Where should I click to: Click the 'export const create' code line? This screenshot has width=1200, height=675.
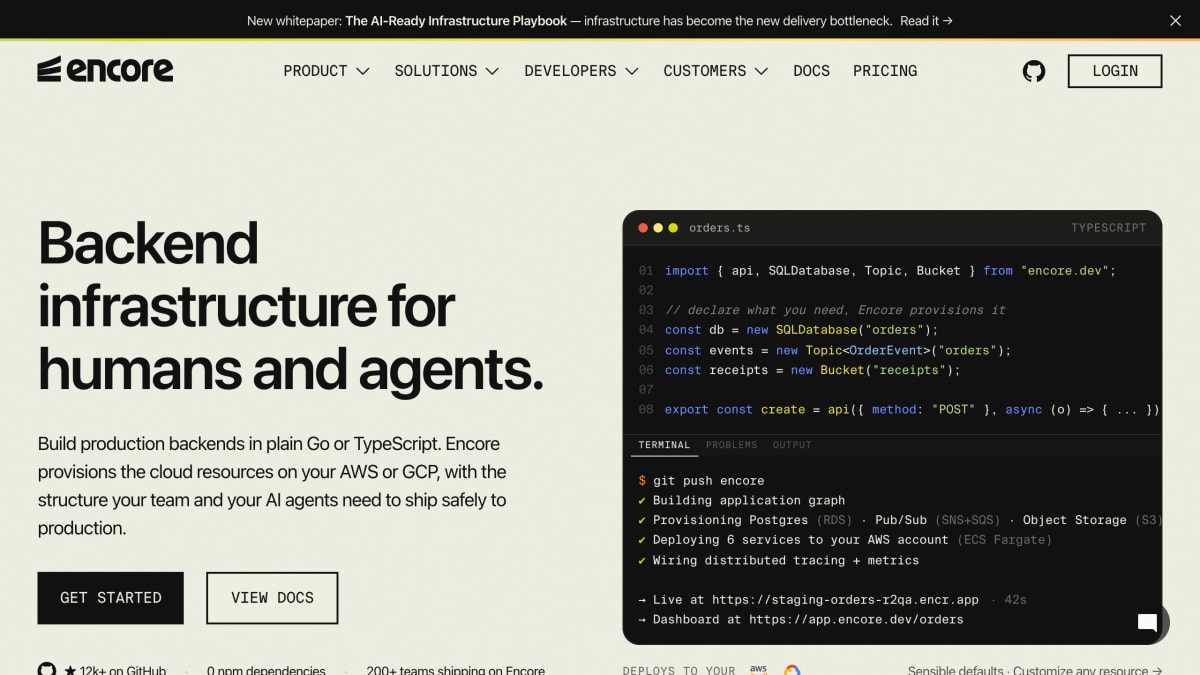(x=912, y=410)
